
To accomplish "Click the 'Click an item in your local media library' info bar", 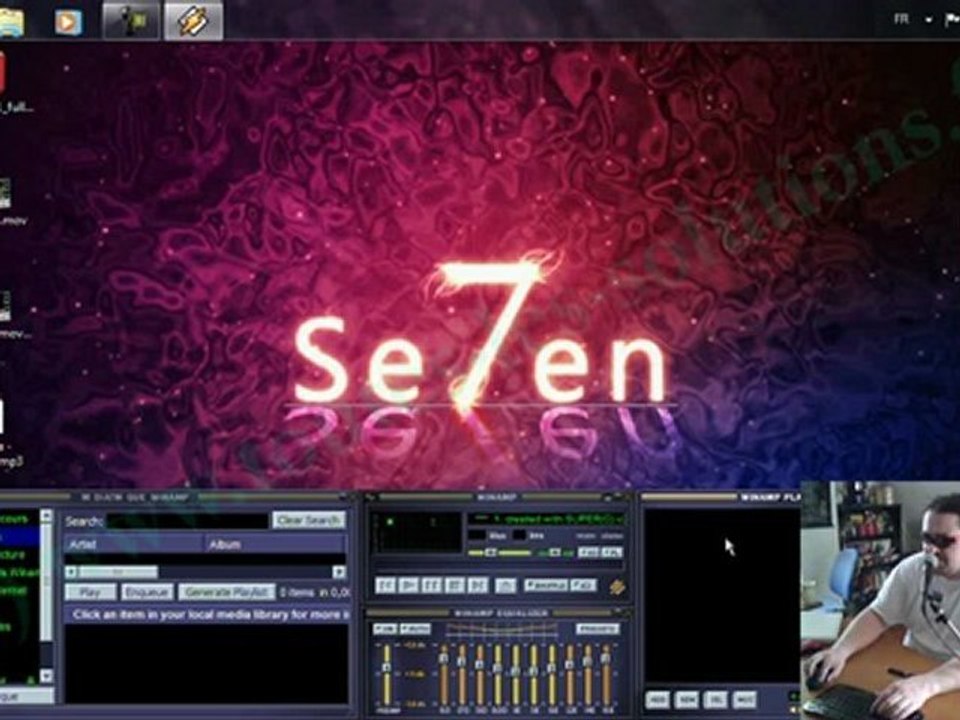I will 207,614.
